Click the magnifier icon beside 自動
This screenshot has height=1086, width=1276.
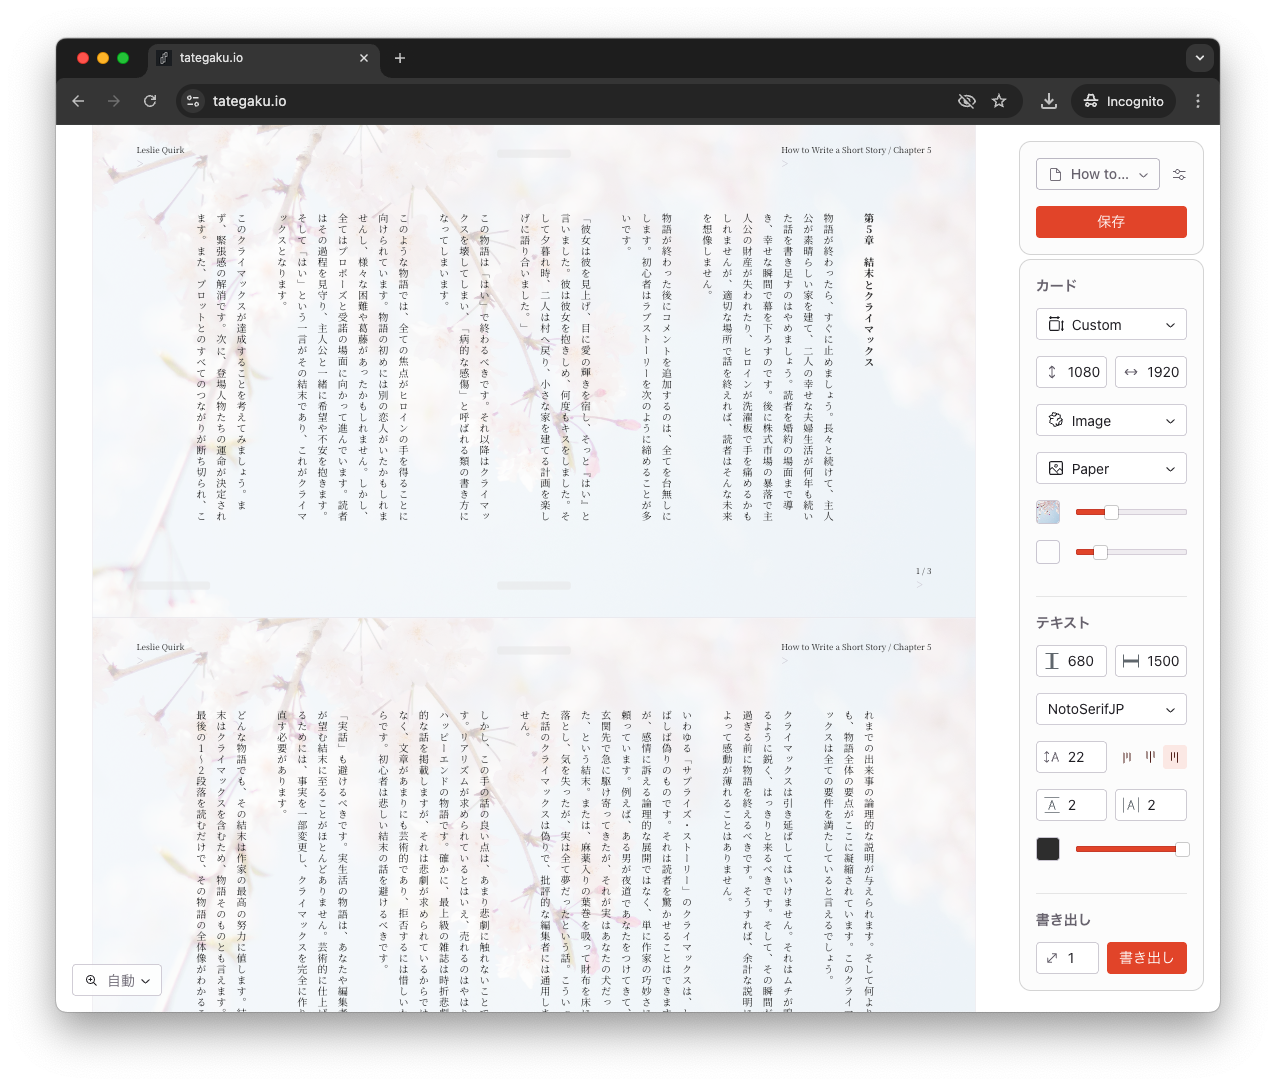92,980
